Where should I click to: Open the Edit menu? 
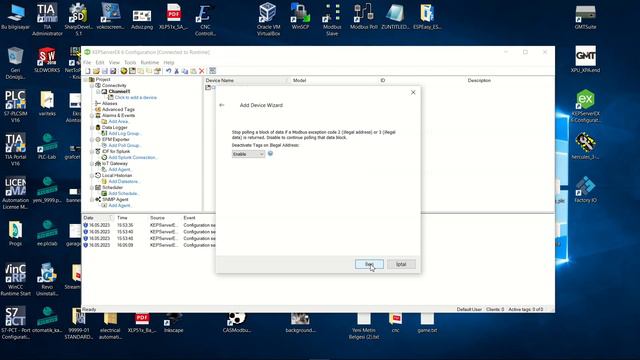click(x=100, y=62)
